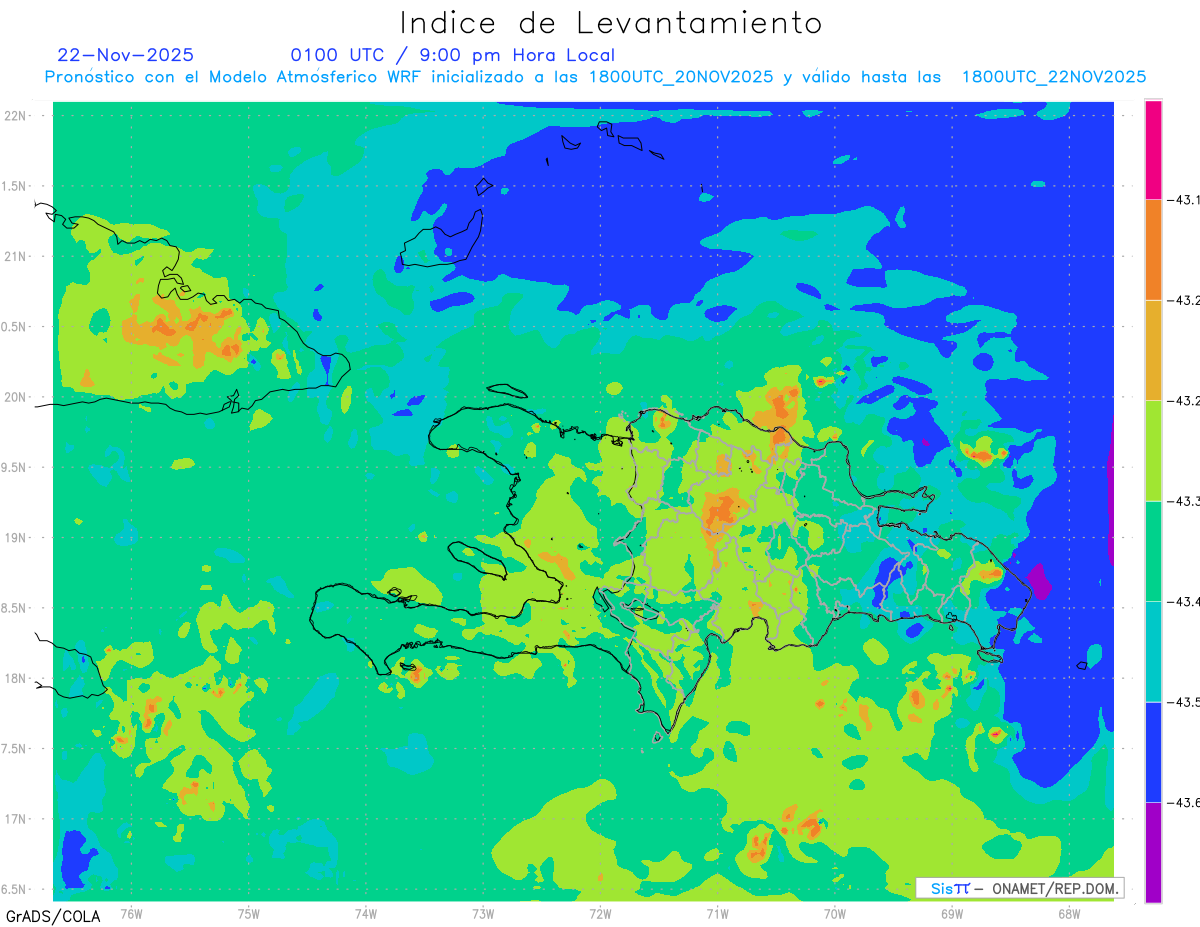Select the 71W longitude axis label

[x=717, y=913]
